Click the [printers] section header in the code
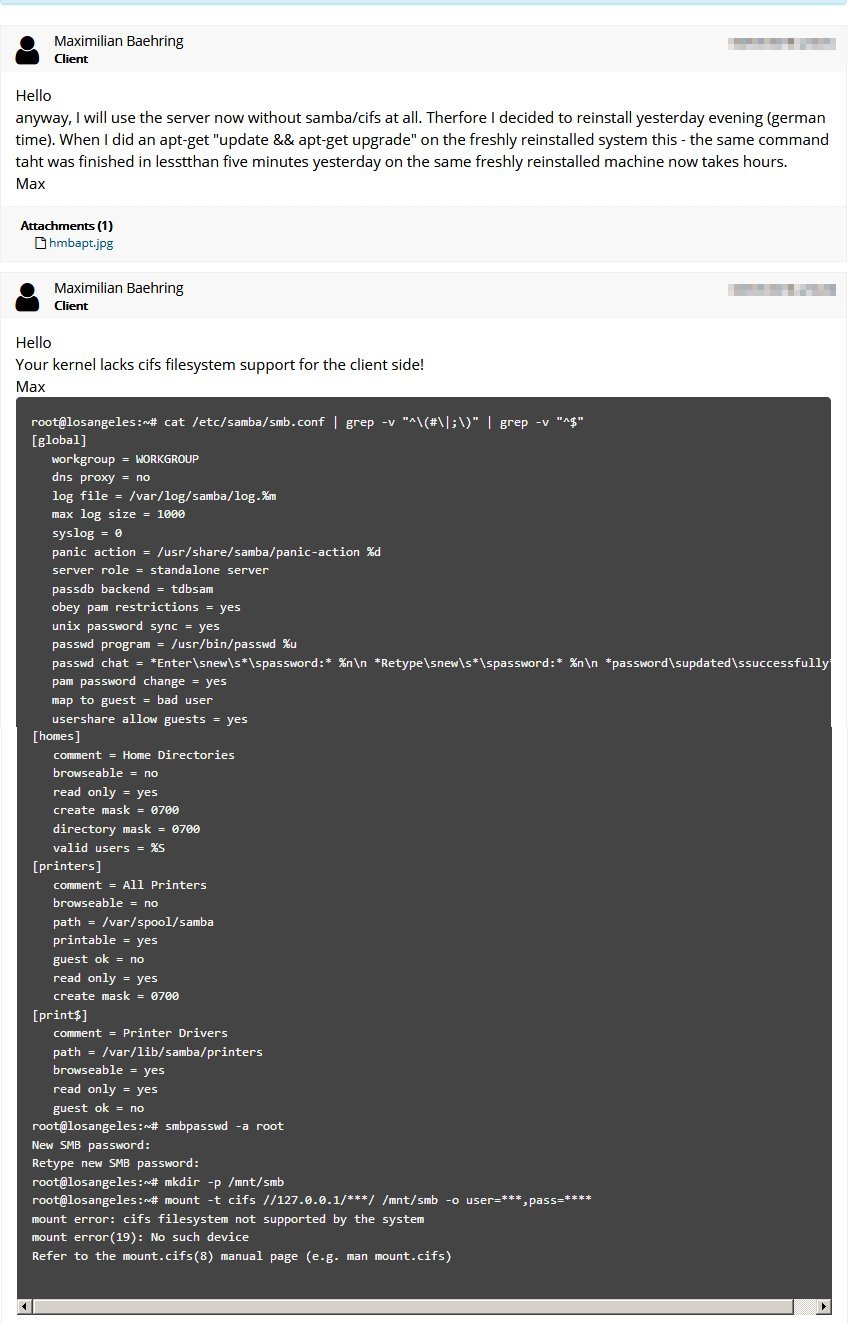850x1324 pixels. coord(66,866)
